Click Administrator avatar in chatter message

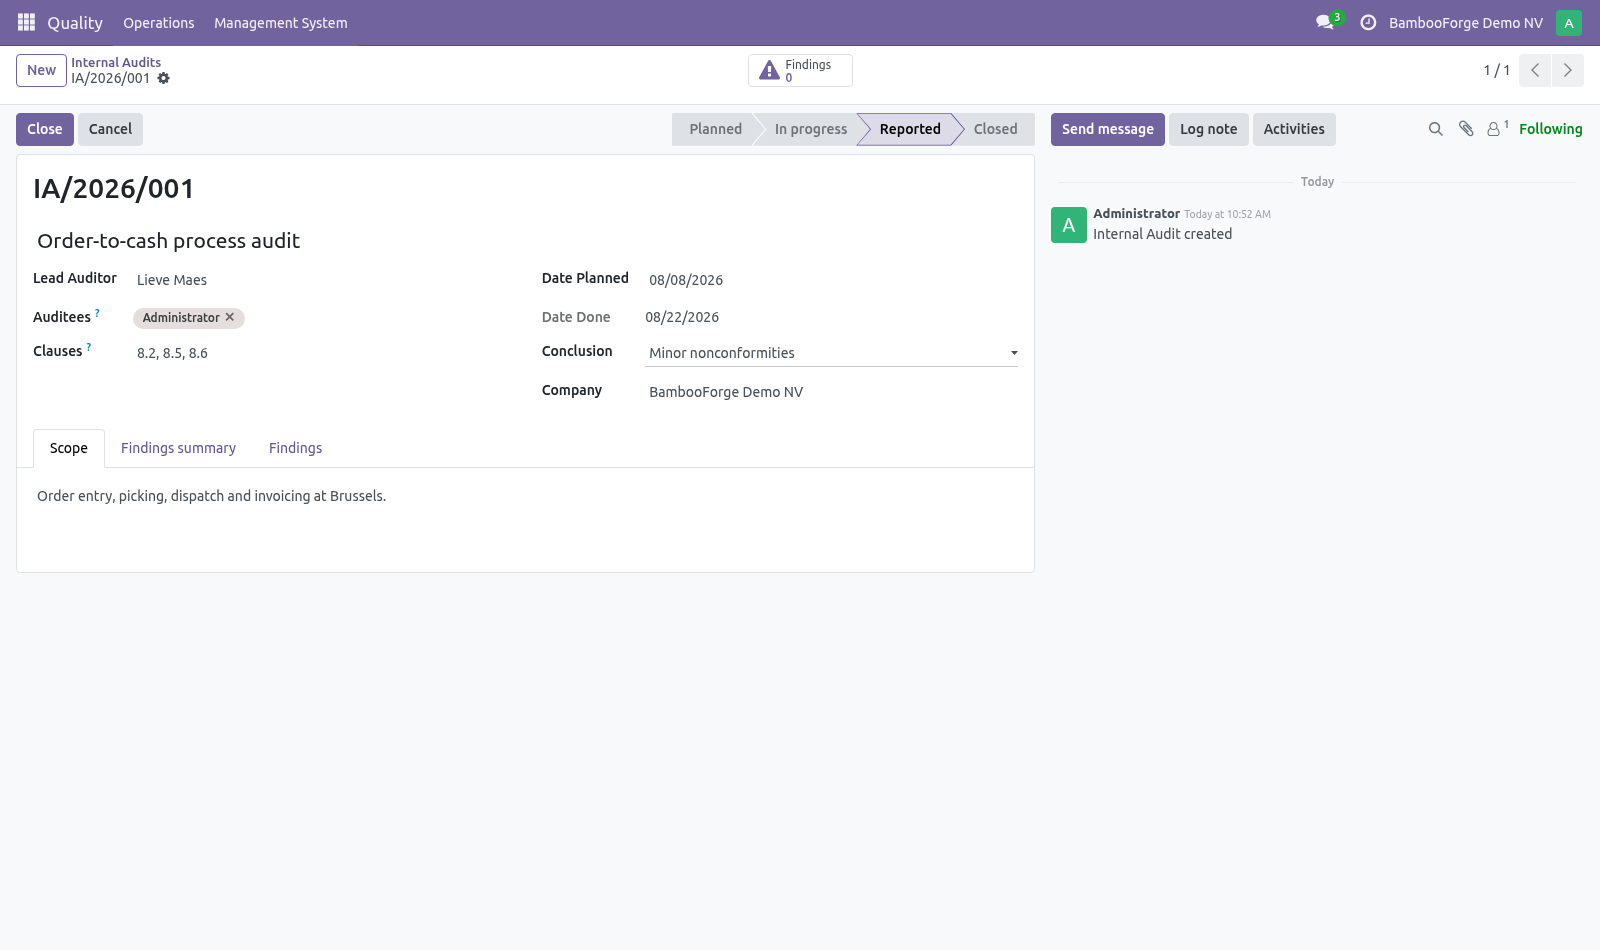click(x=1069, y=225)
